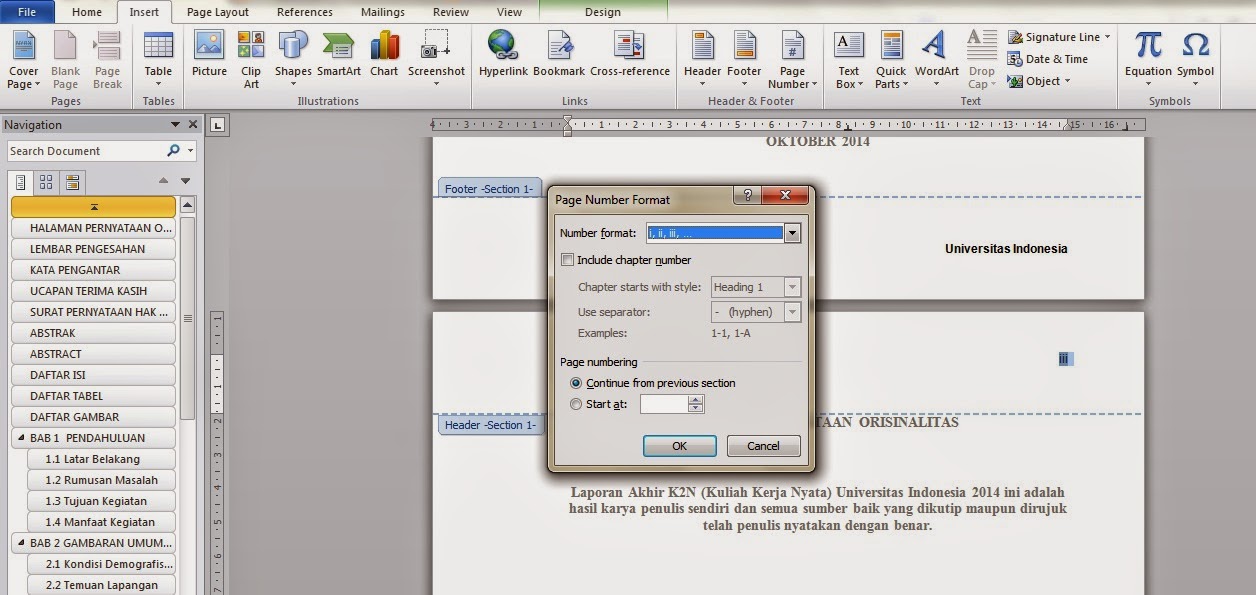Select Continue from previous section
This screenshot has height=595, width=1256.
(576, 383)
